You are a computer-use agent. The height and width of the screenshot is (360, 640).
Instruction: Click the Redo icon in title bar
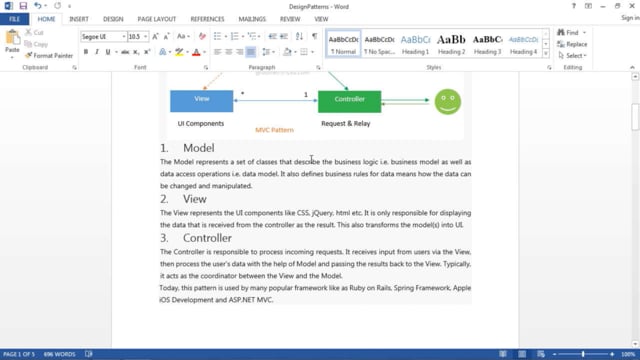click(58, 6)
